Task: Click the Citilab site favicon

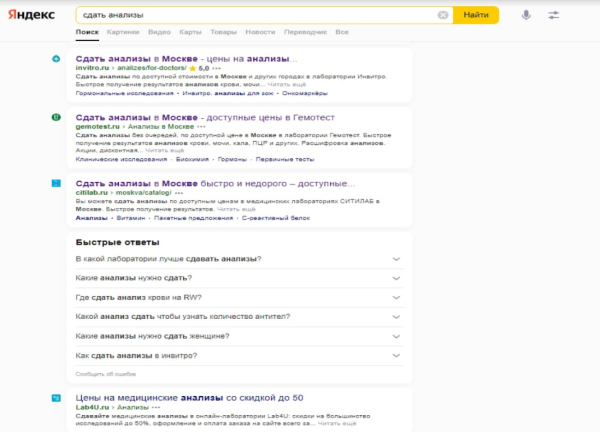Action: click(56, 184)
